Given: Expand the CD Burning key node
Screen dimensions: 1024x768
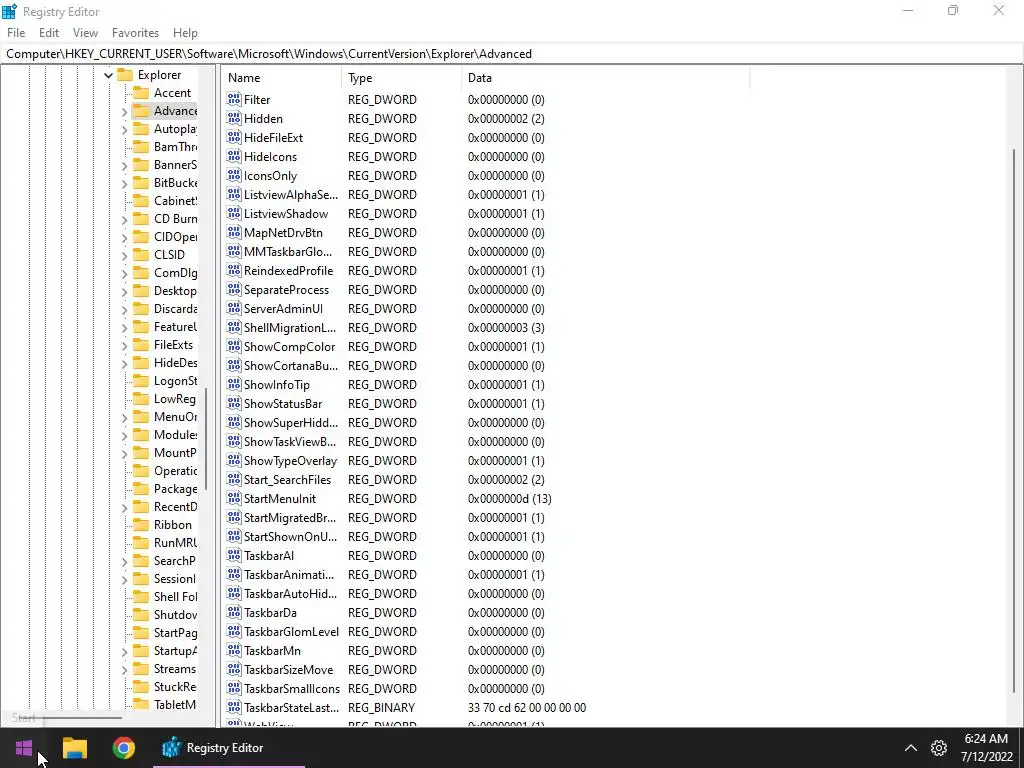Looking at the screenshot, I should tap(124, 219).
